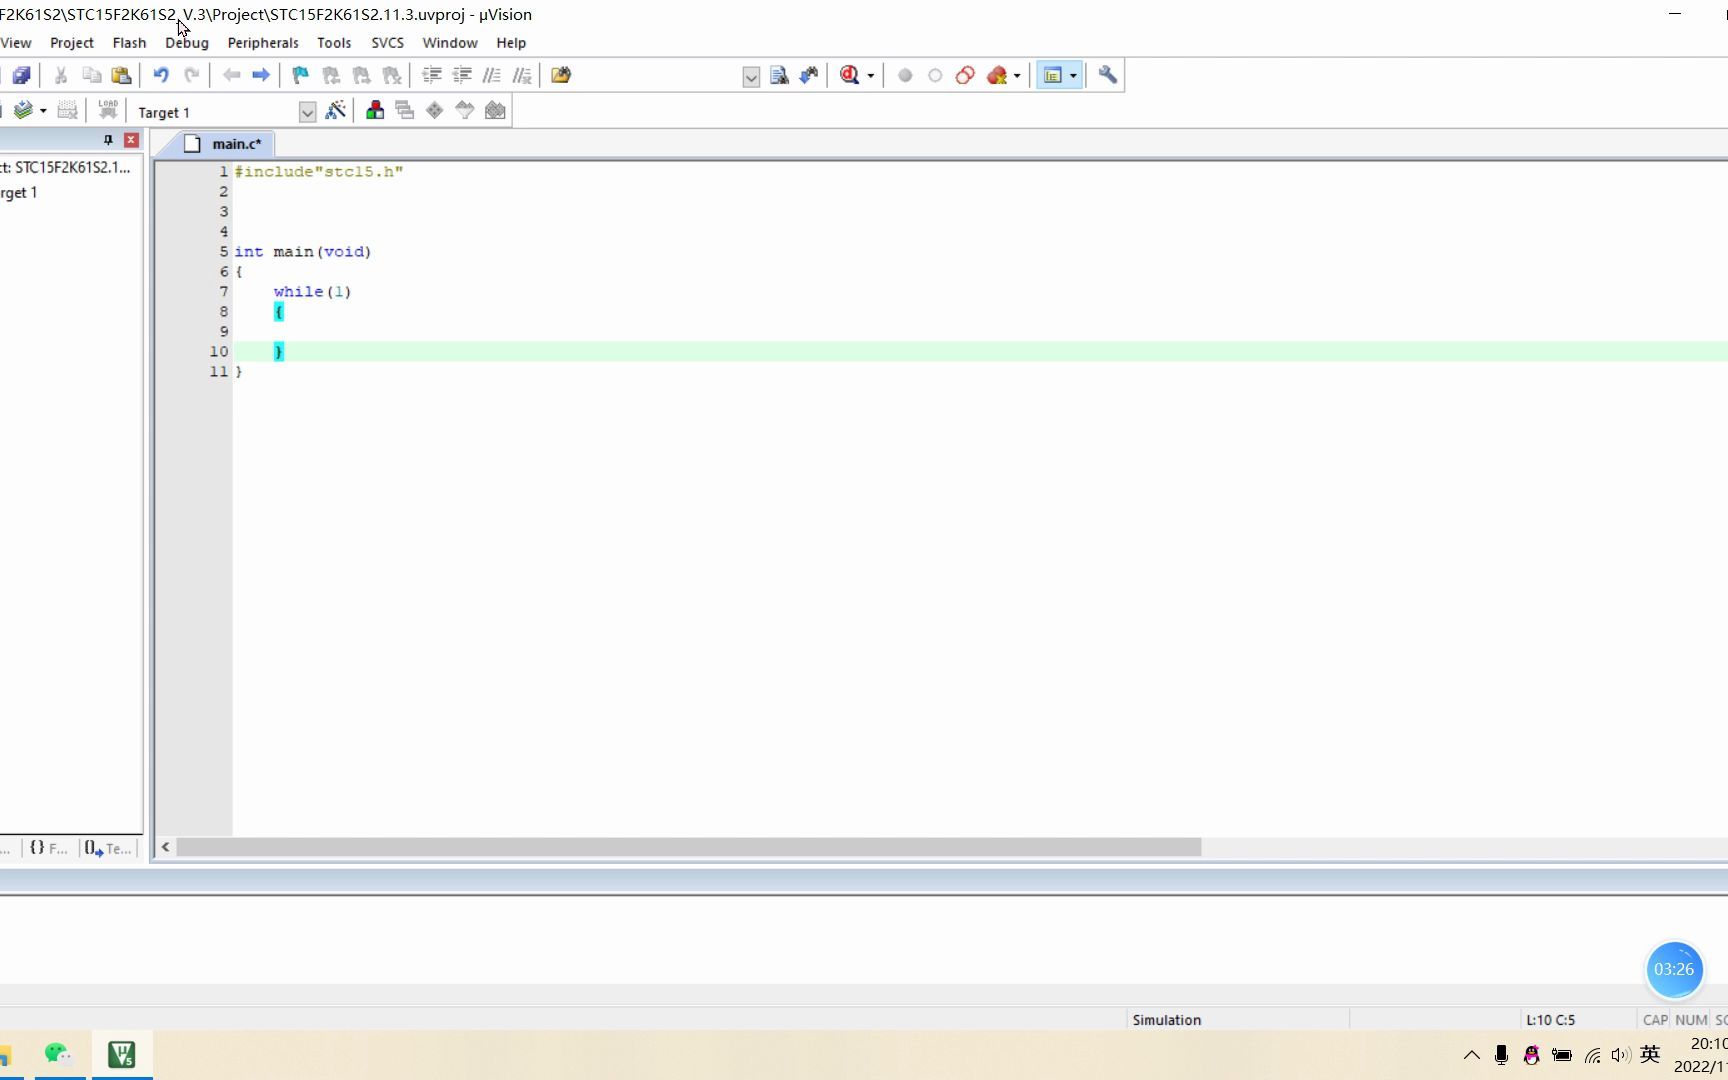Select the STC15F2K61S2 project tree item

click(65, 167)
